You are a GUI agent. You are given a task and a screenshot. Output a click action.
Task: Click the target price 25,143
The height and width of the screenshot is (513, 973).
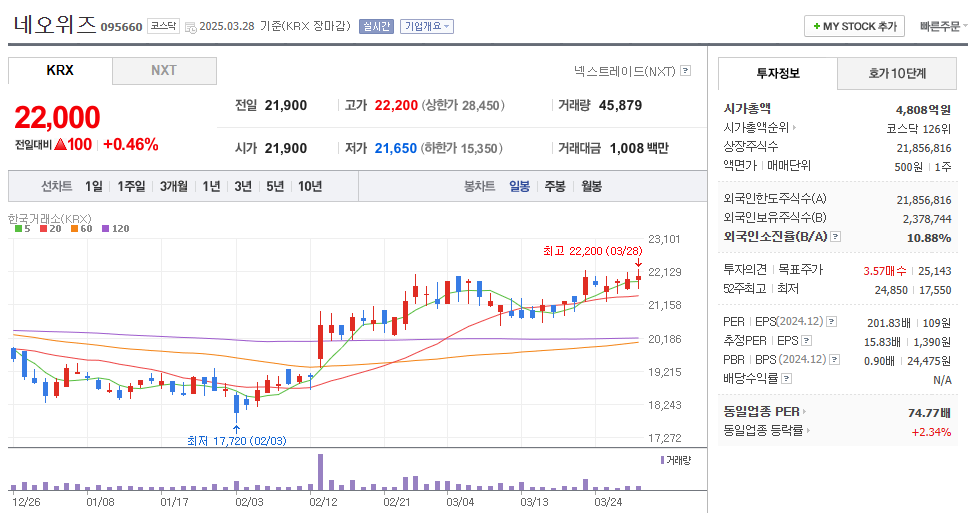click(x=935, y=271)
